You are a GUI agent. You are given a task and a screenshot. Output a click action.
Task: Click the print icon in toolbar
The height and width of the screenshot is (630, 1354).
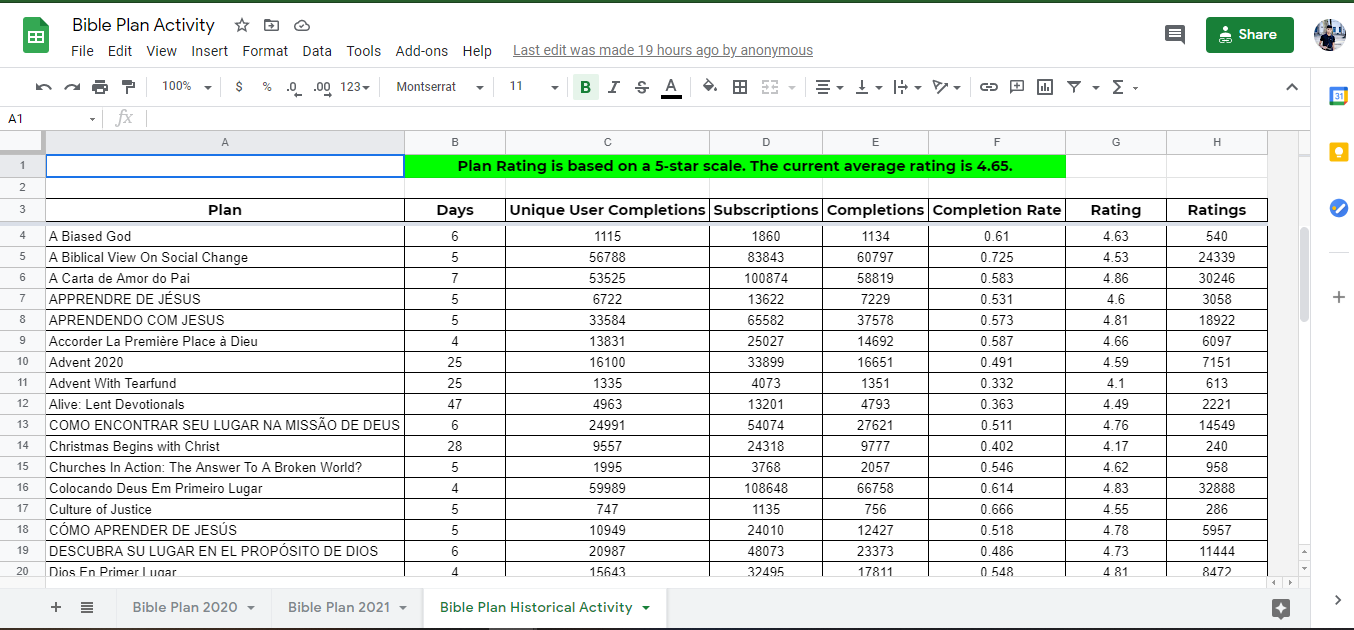(100, 87)
